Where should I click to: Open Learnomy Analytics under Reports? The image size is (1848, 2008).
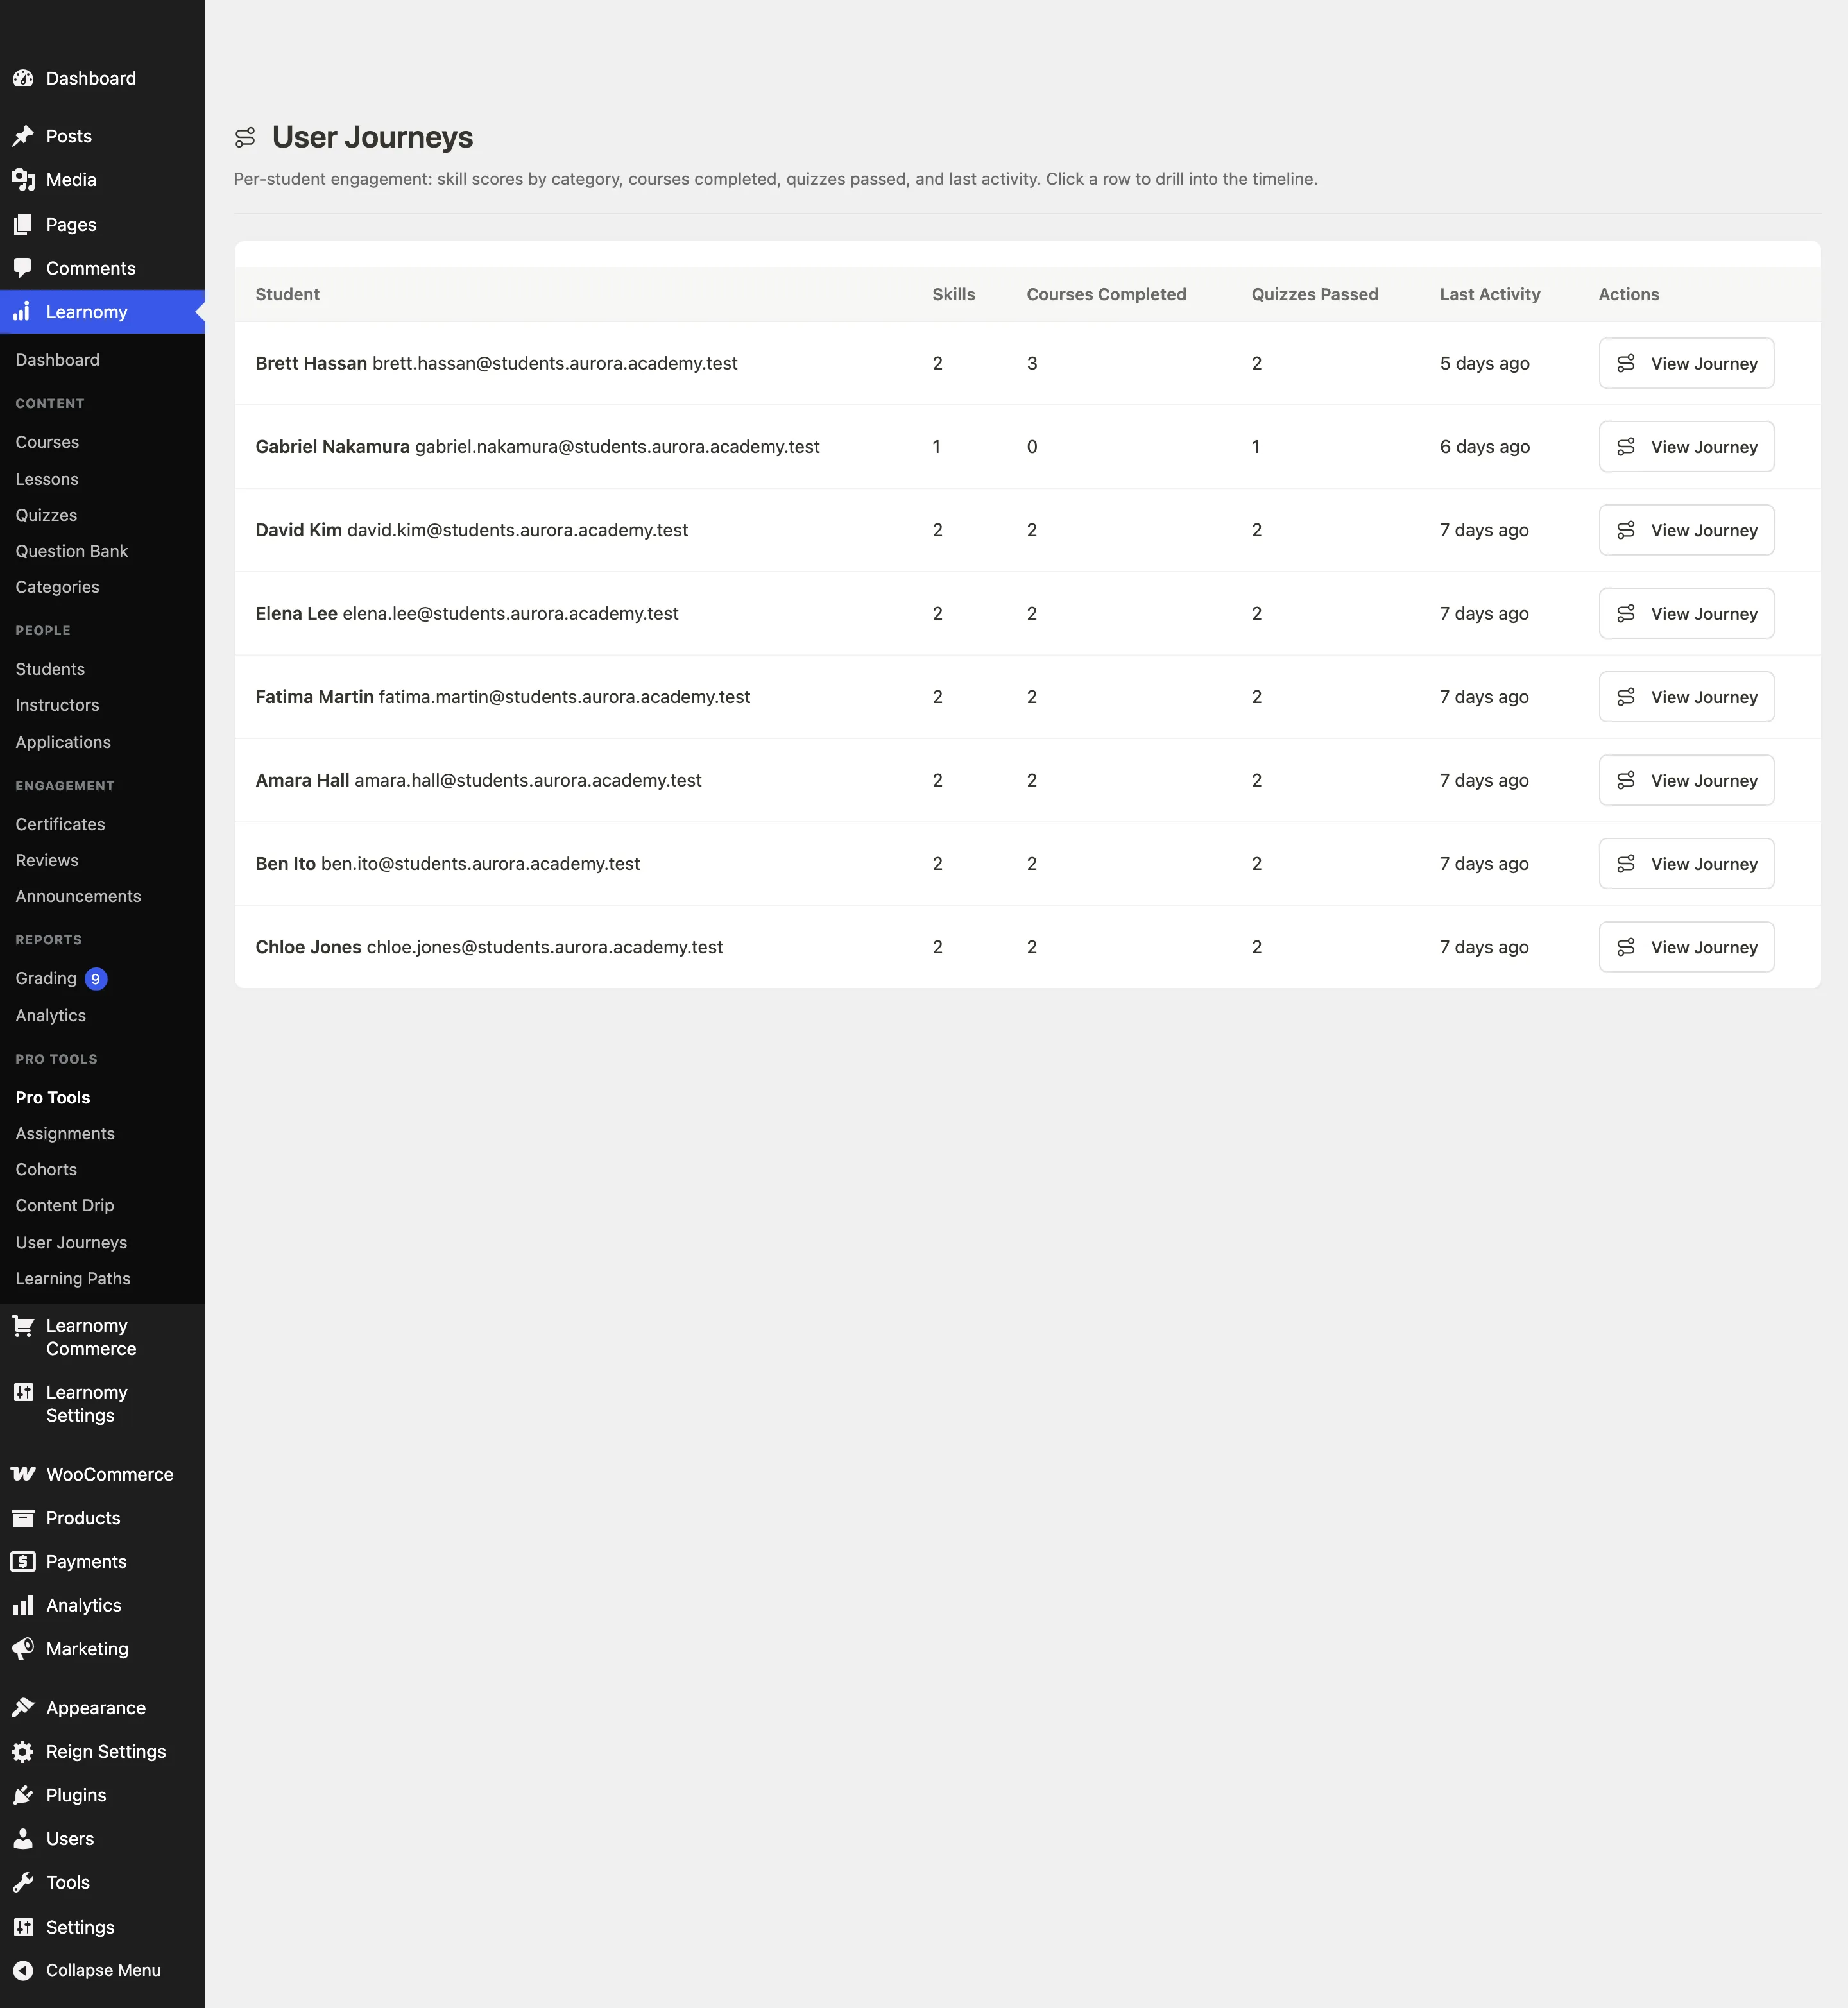coord(51,1015)
